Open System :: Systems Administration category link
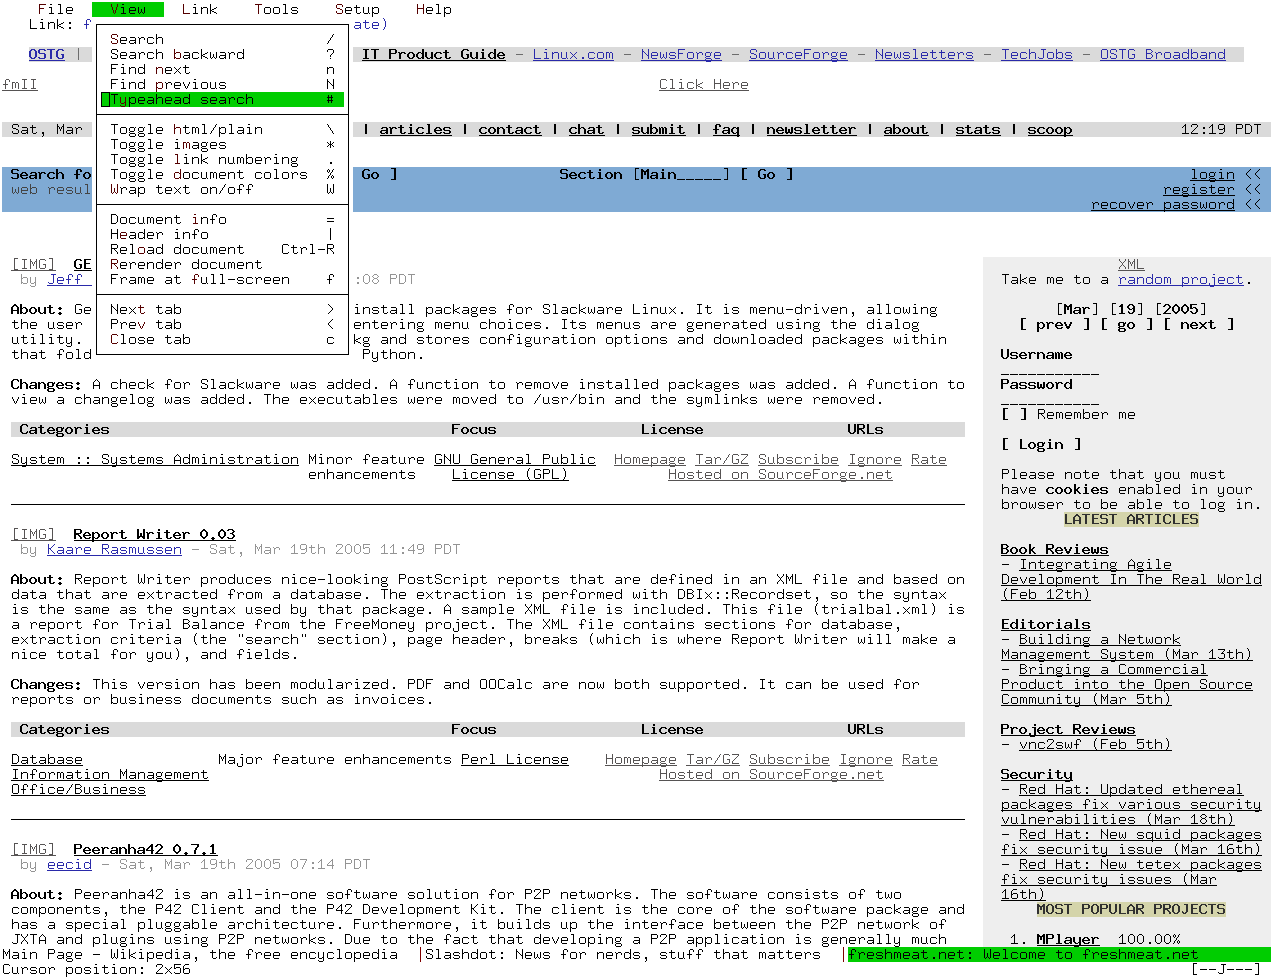This screenshot has width=1273, height=979. coord(155,460)
